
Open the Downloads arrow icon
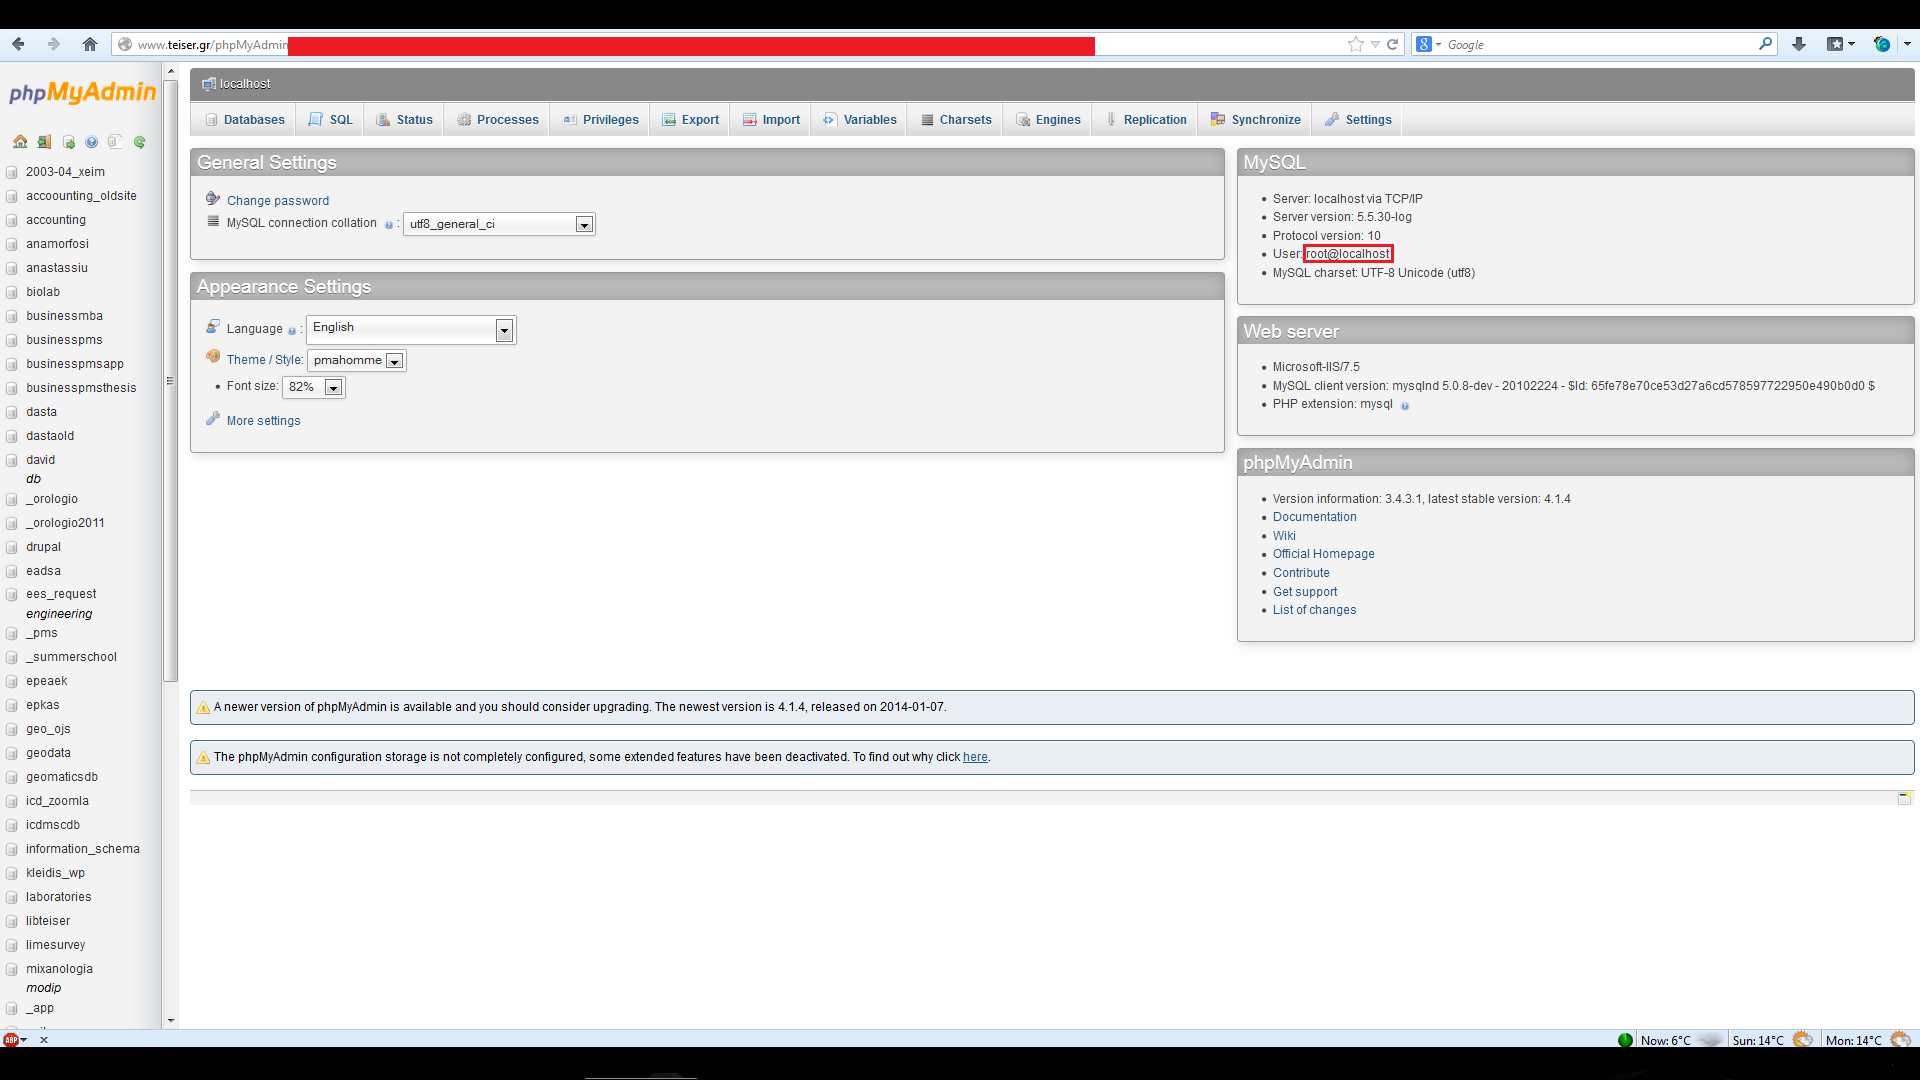coord(1799,44)
